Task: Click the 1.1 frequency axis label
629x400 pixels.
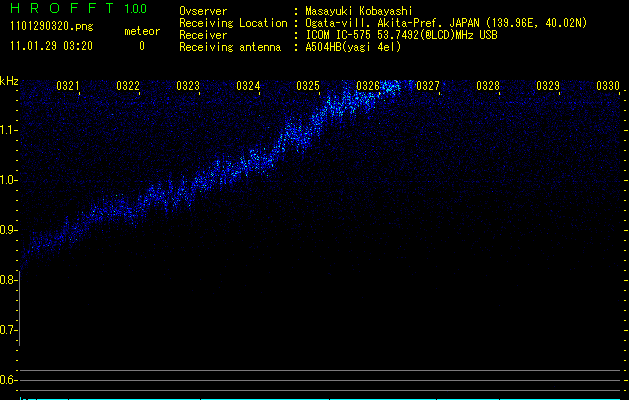Action: (9, 130)
